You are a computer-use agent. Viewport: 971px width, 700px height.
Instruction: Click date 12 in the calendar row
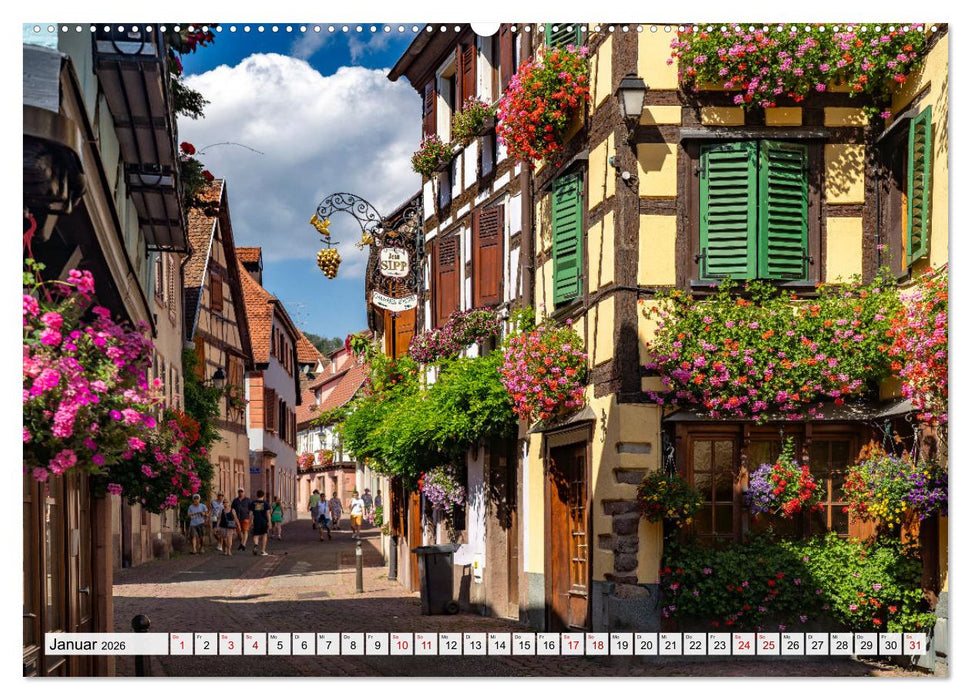click(450, 644)
